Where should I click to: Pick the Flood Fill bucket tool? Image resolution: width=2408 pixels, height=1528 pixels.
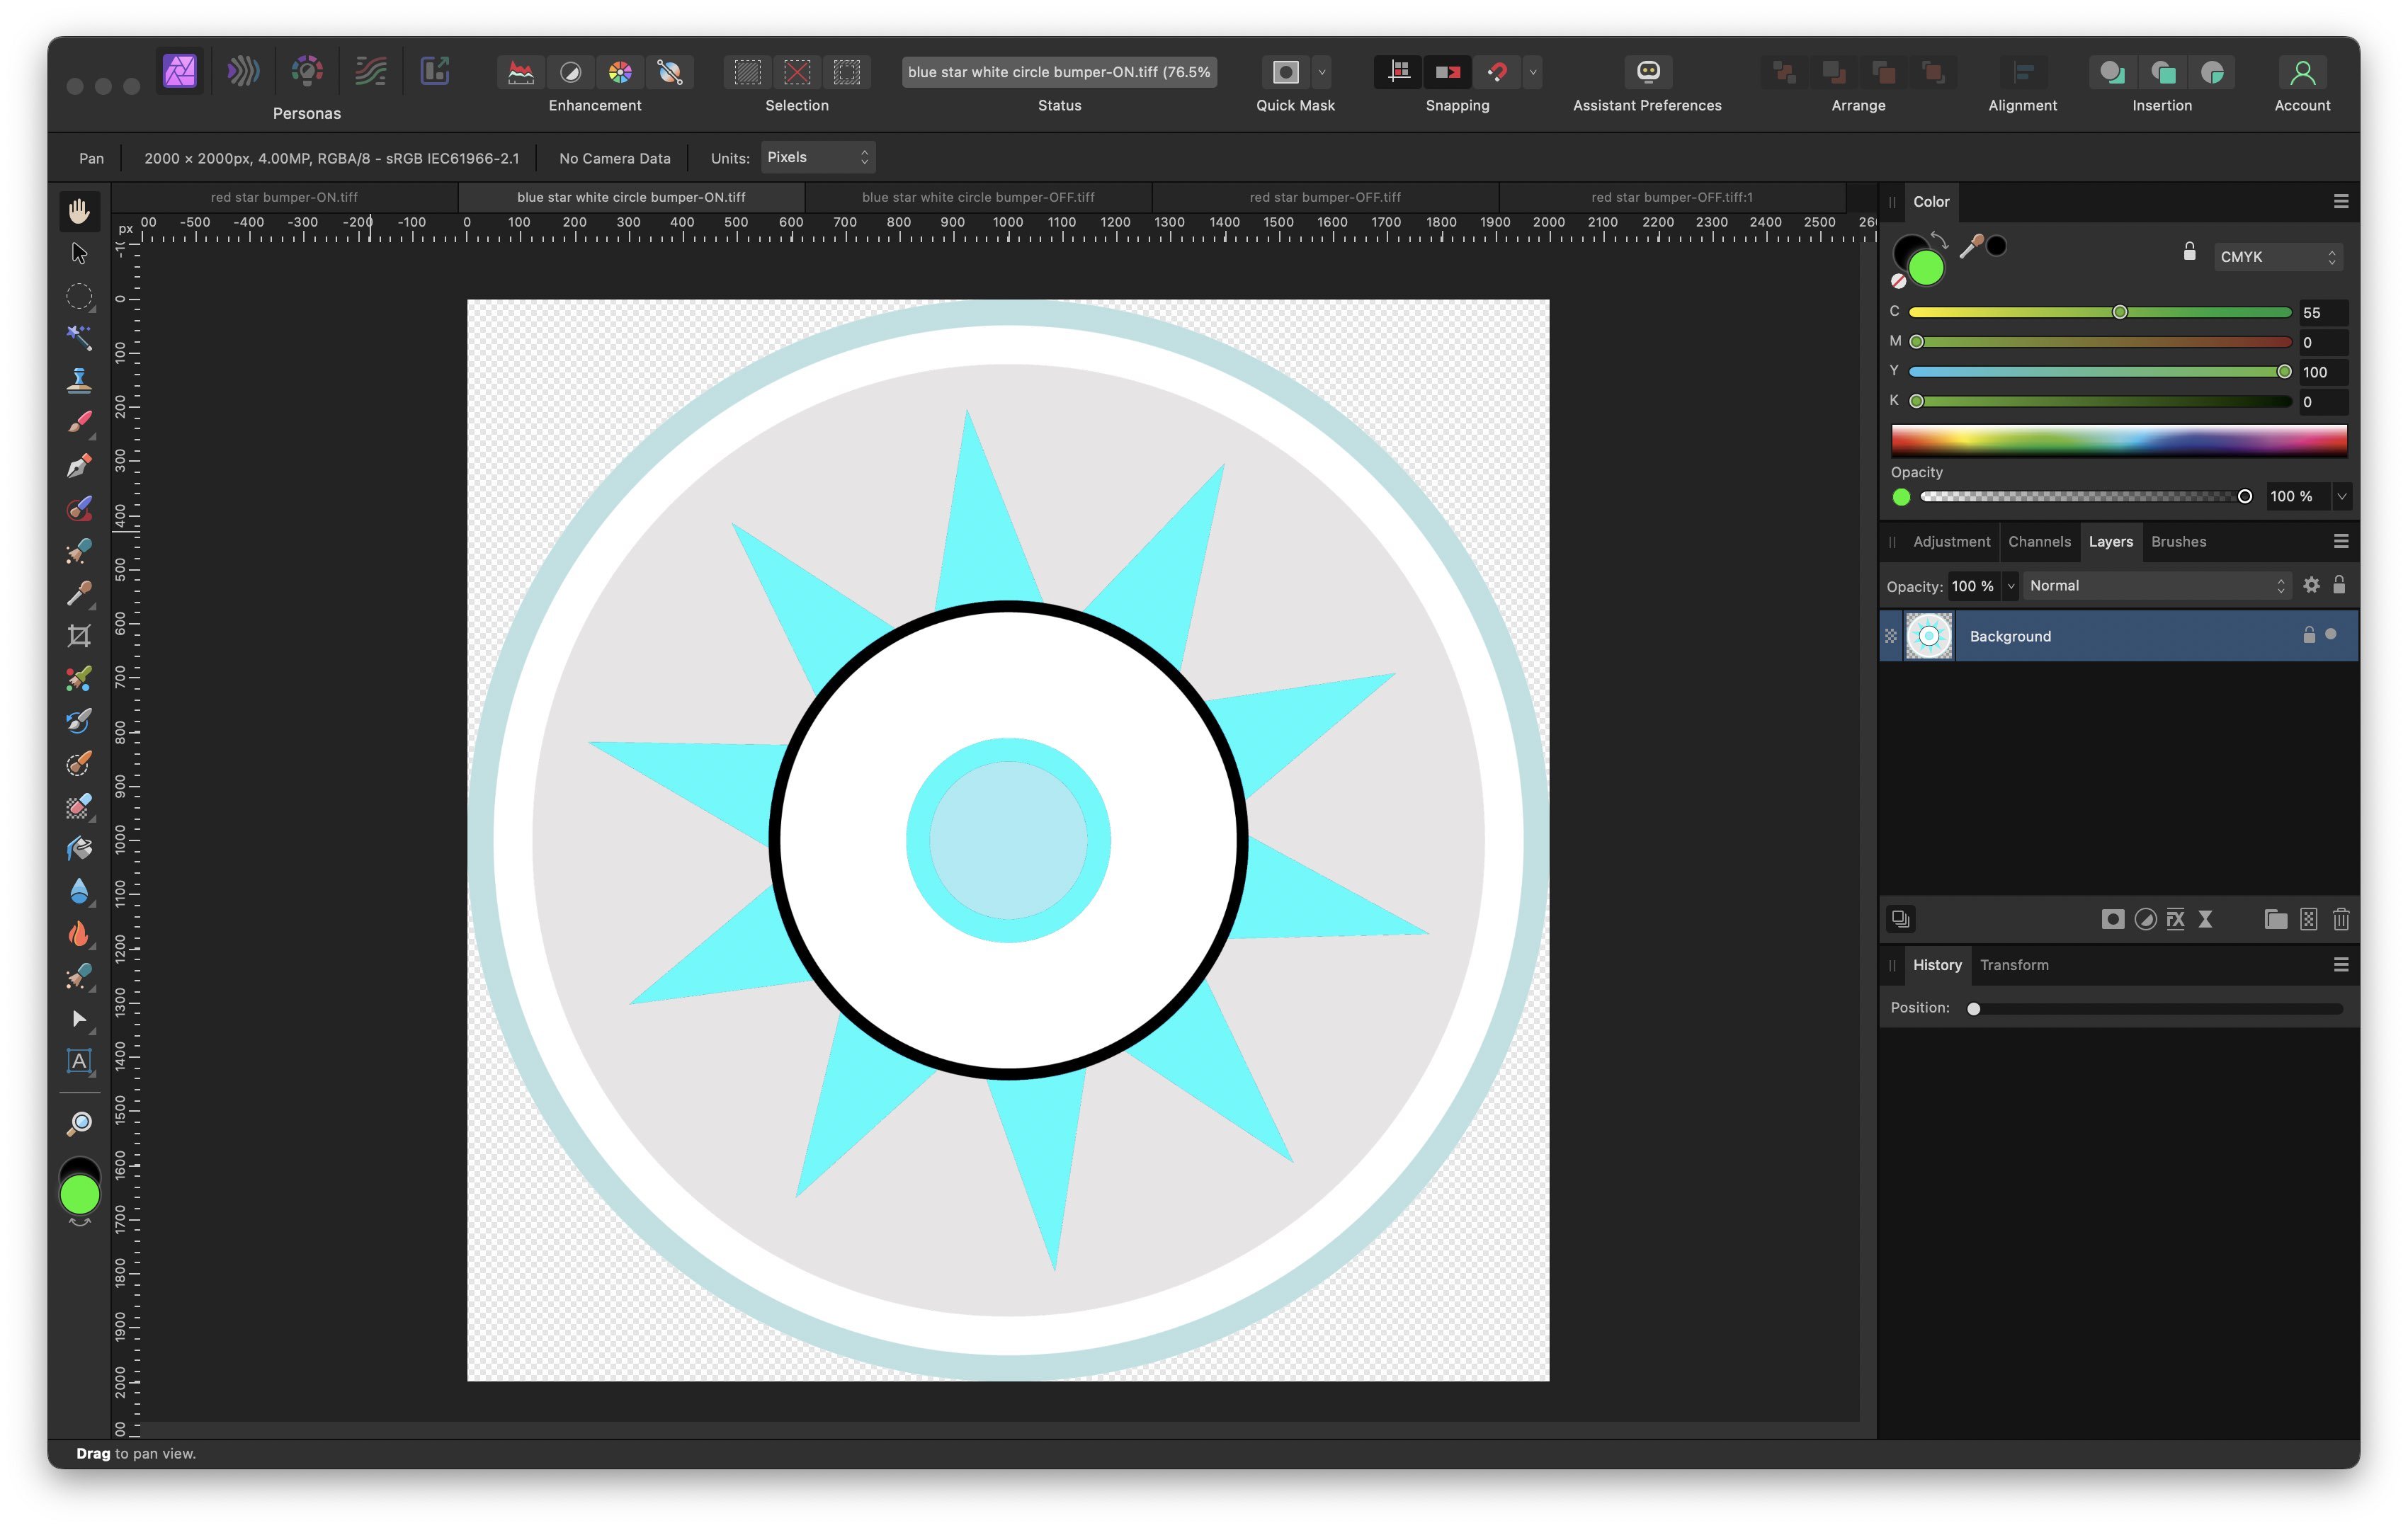79,848
